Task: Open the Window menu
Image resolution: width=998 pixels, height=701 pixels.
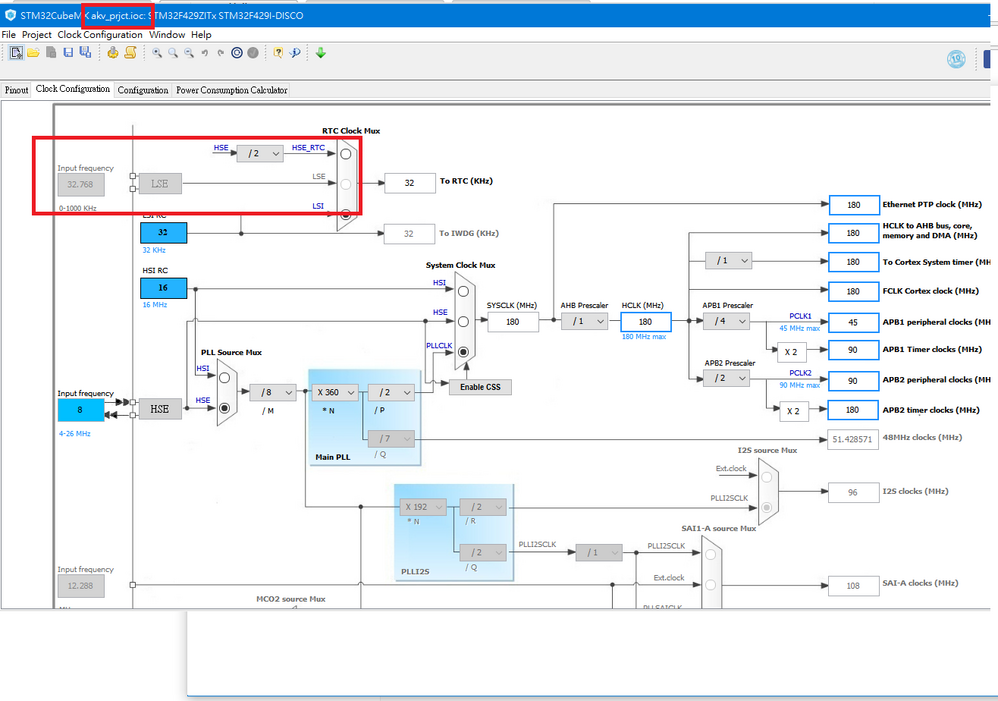Action: click(x=167, y=34)
